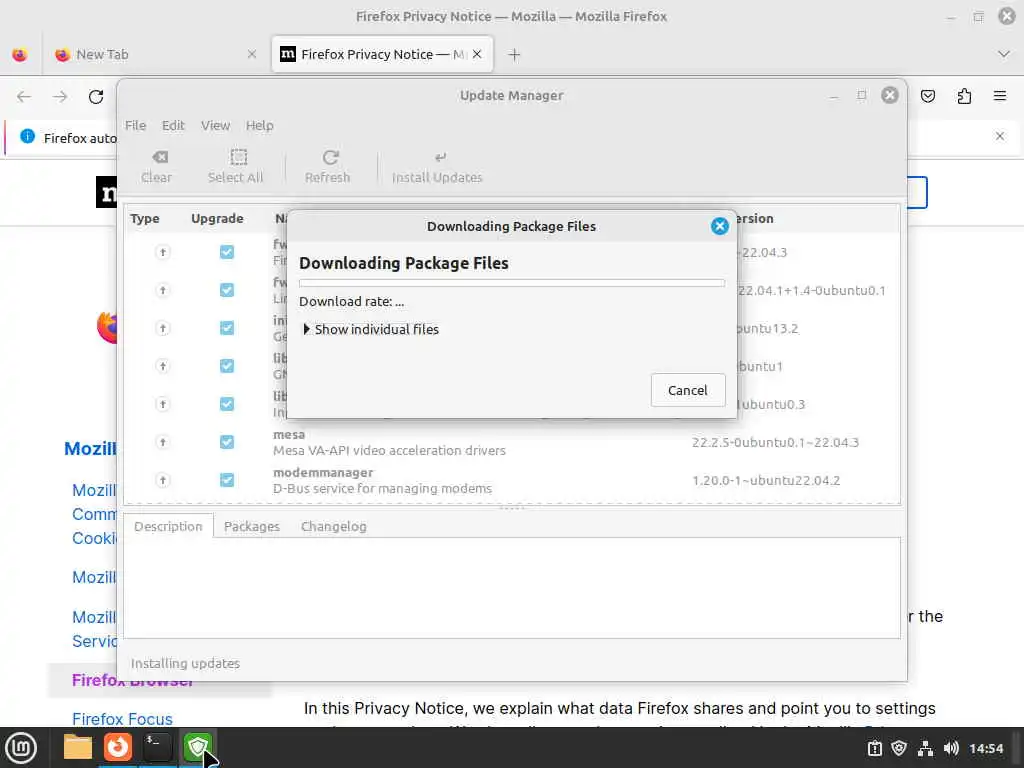This screenshot has width=1024, height=768.
Task: Open the View menu in Update Manager
Action: coord(216,125)
